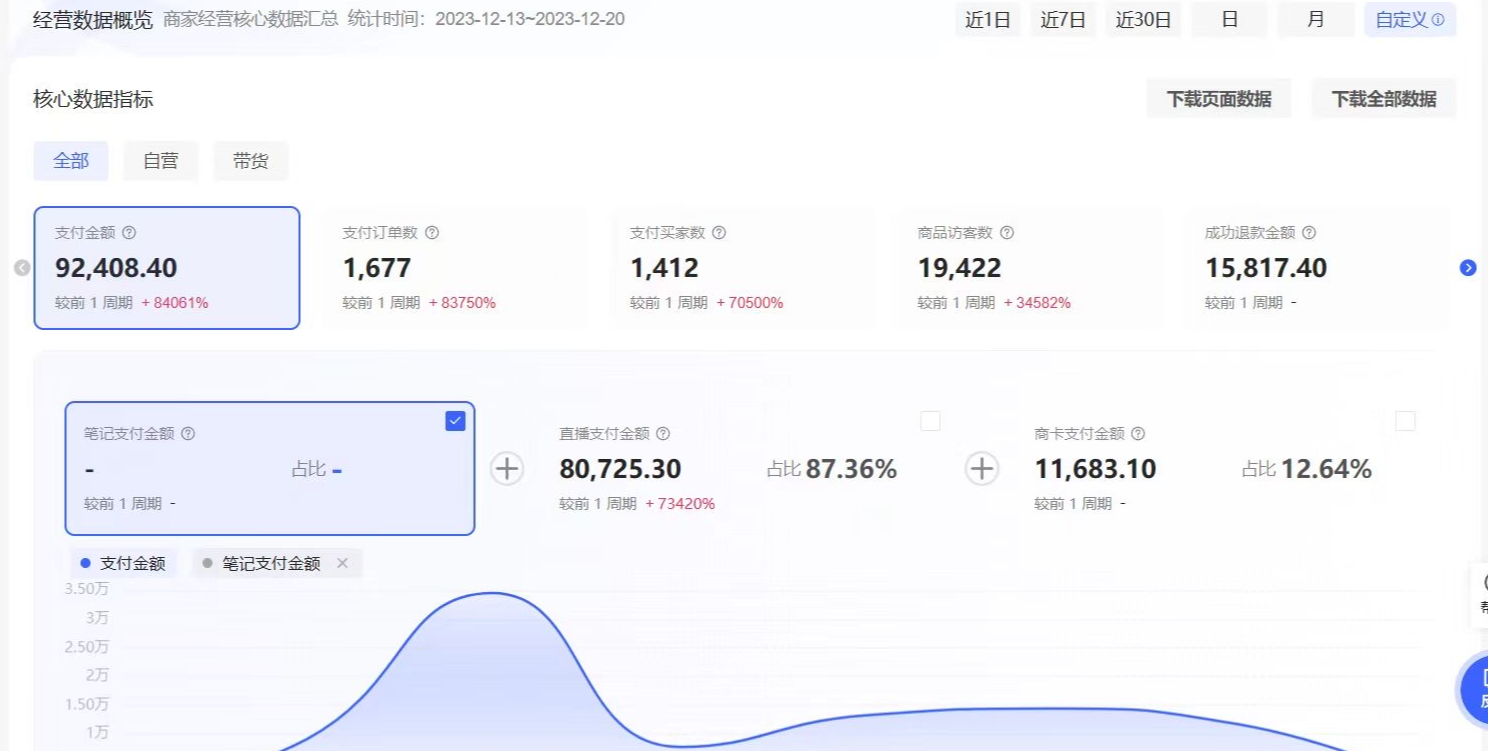Viewport: 1488px width, 751px height.
Task: Click the 下载全部数据 button
Action: 1383,99
